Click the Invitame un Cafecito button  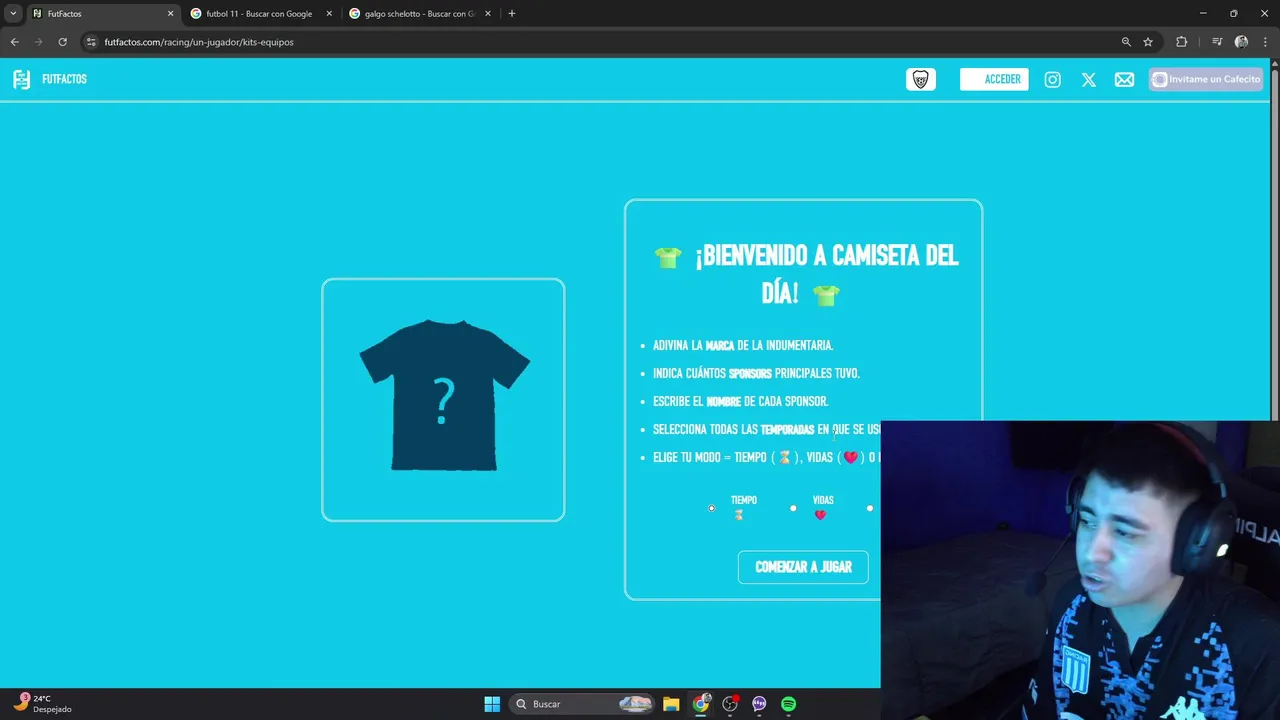(x=1206, y=79)
